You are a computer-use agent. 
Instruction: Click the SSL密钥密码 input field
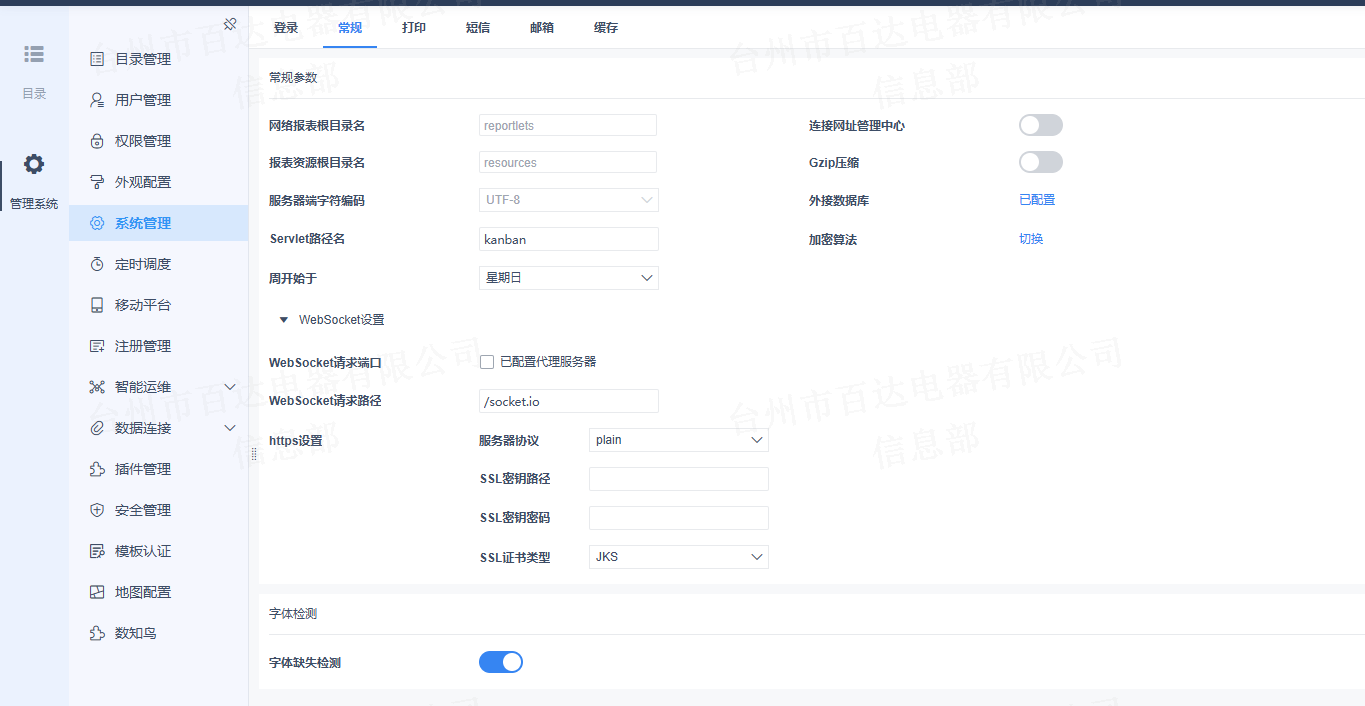pos(679,518)
